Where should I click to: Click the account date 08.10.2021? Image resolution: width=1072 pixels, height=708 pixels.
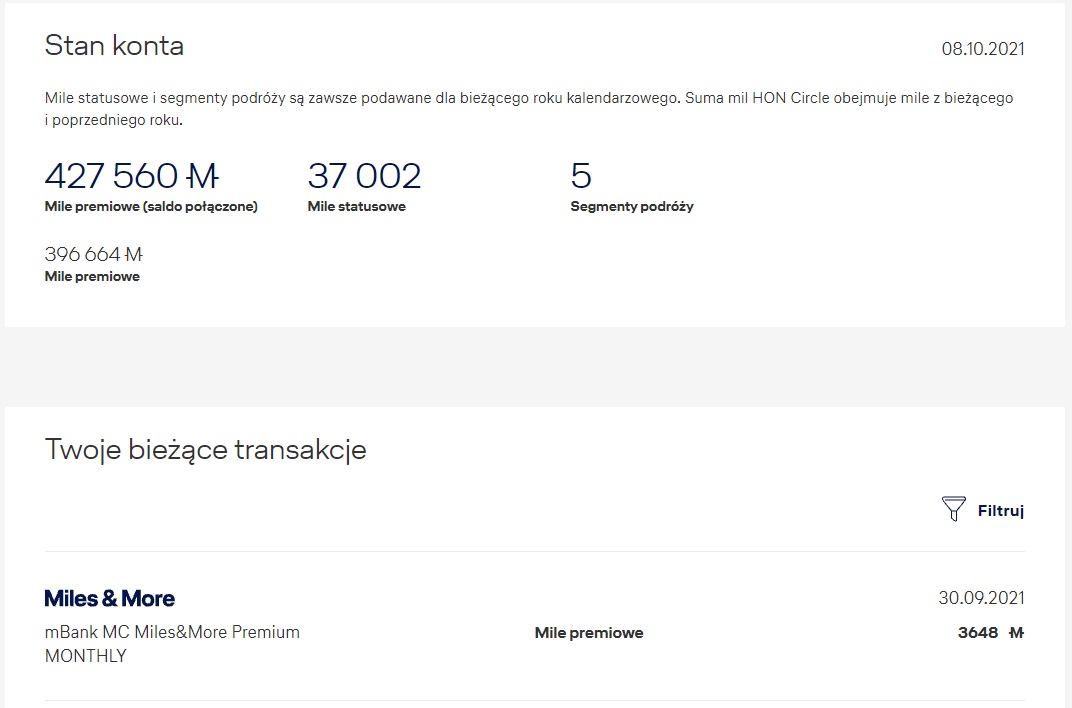click(x=983, y=49)
